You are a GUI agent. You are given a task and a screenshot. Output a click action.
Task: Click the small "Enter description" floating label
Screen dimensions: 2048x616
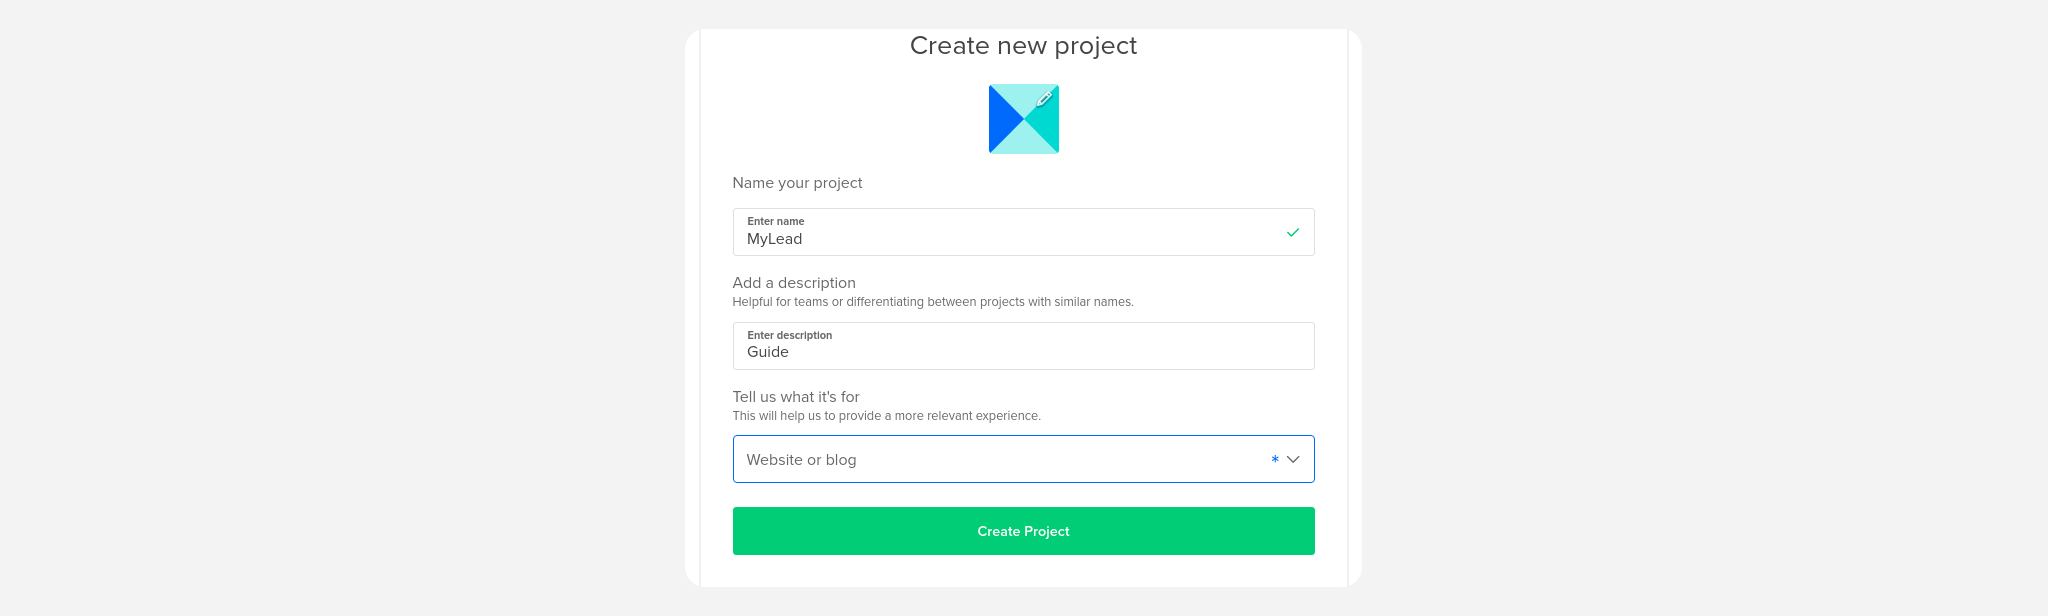[789, 335]
